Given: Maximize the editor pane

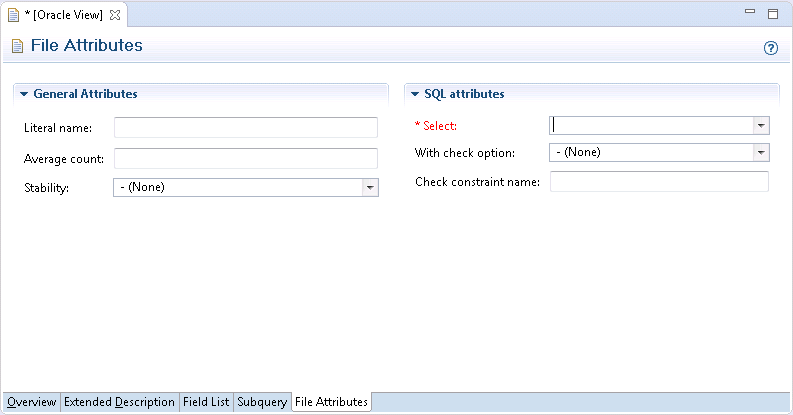Looking at the screenshot, I should (773, 14).
